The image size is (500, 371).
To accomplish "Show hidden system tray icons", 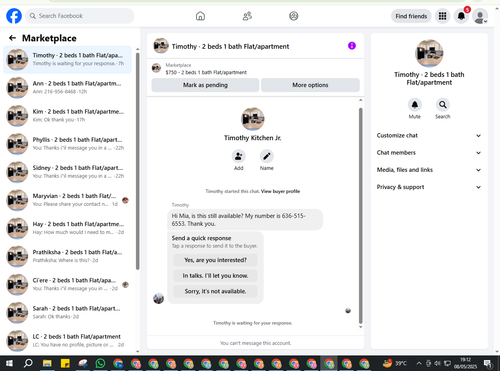I will pos(419,363).
